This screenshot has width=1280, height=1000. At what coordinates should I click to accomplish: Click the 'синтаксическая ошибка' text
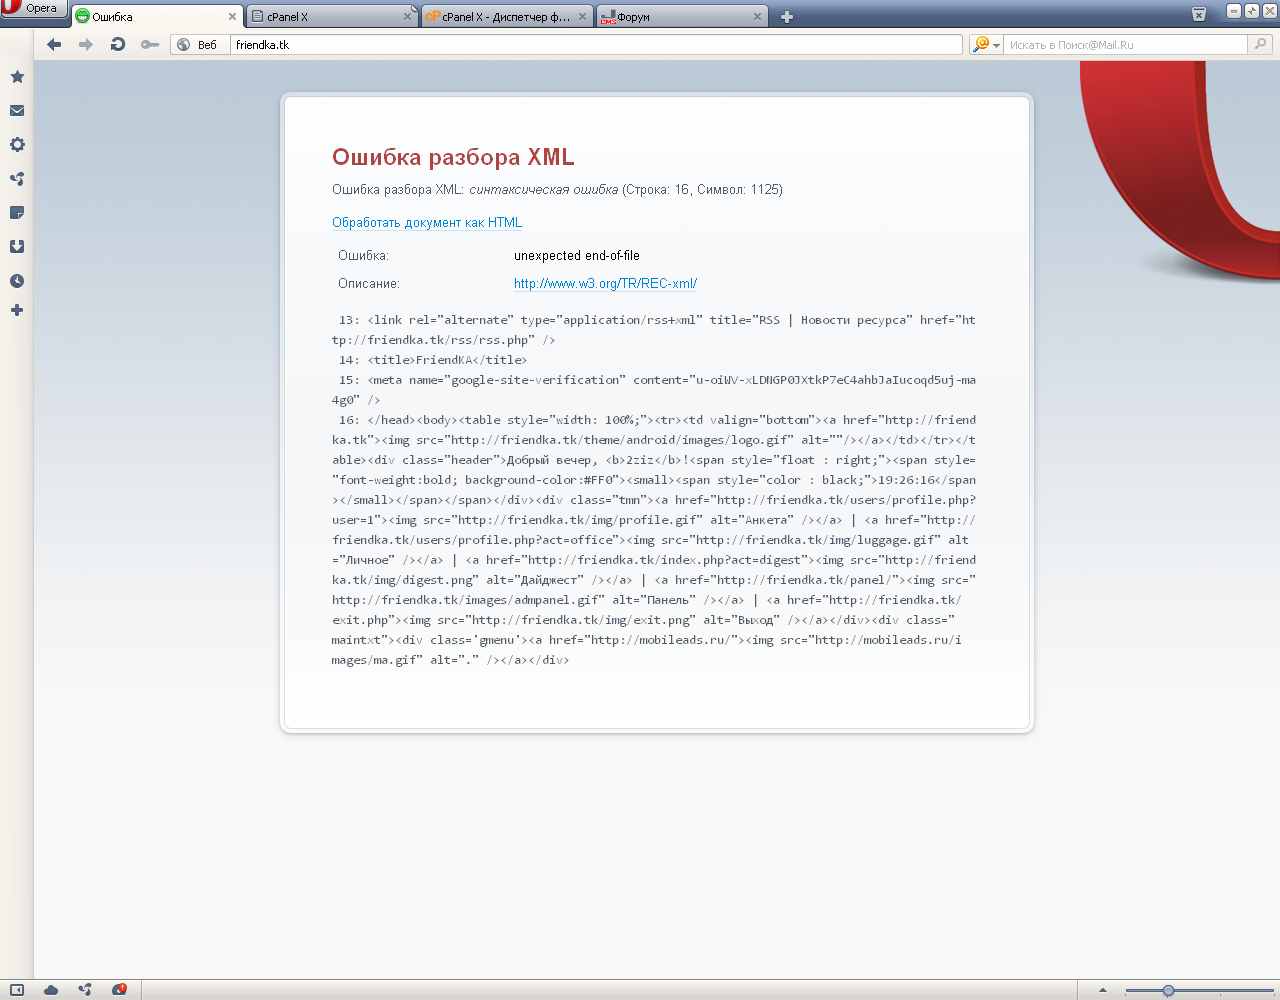(x=544, y=190)
